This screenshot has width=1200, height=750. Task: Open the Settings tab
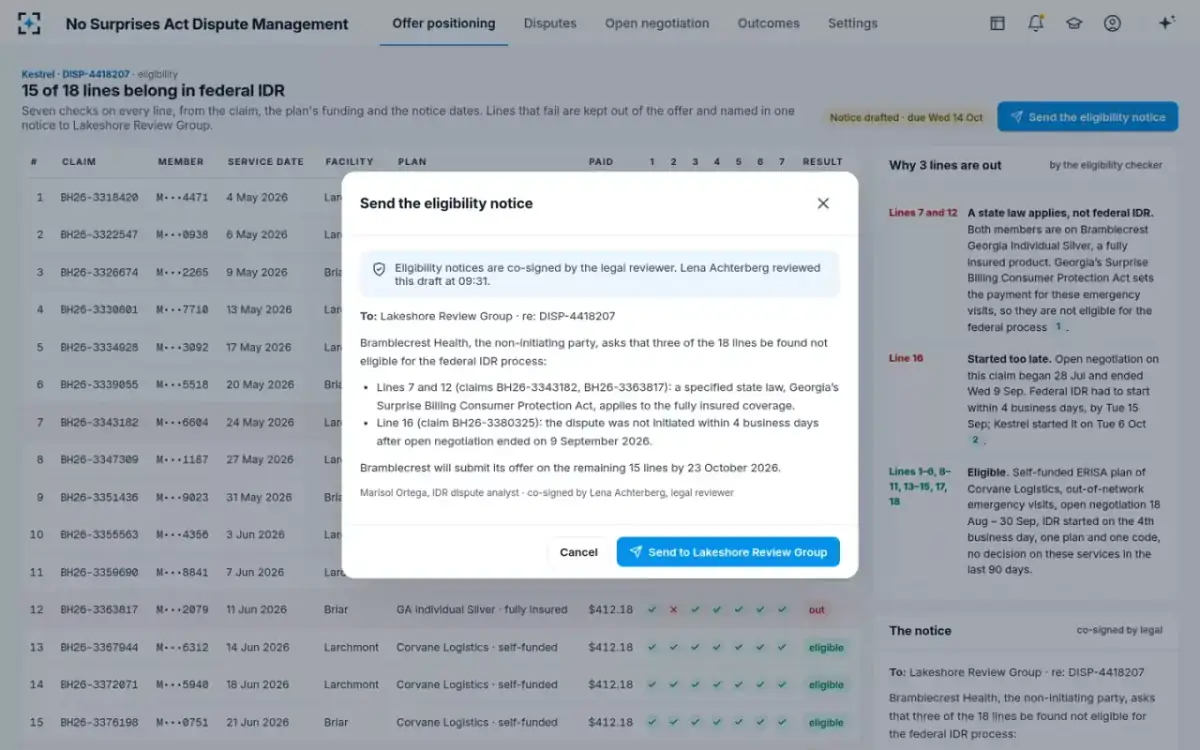click(853, 24)
